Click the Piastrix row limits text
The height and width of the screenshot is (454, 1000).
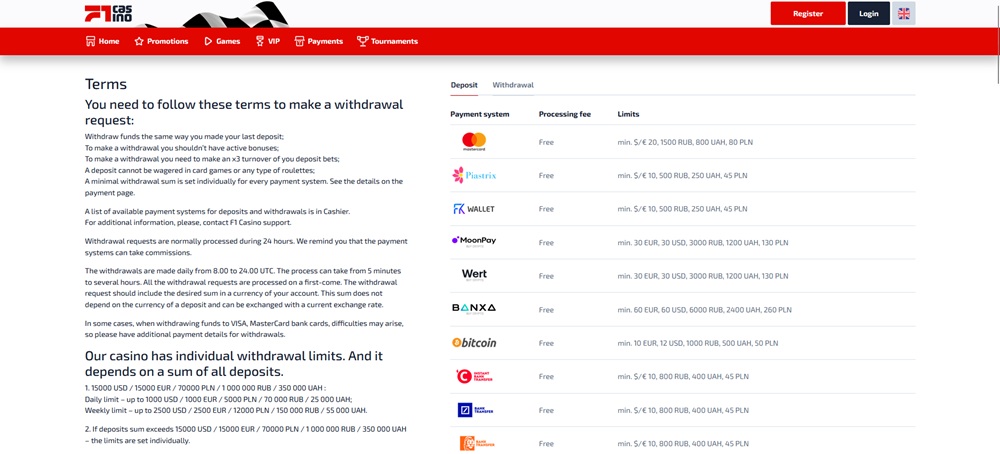click(x=682, y=175)
